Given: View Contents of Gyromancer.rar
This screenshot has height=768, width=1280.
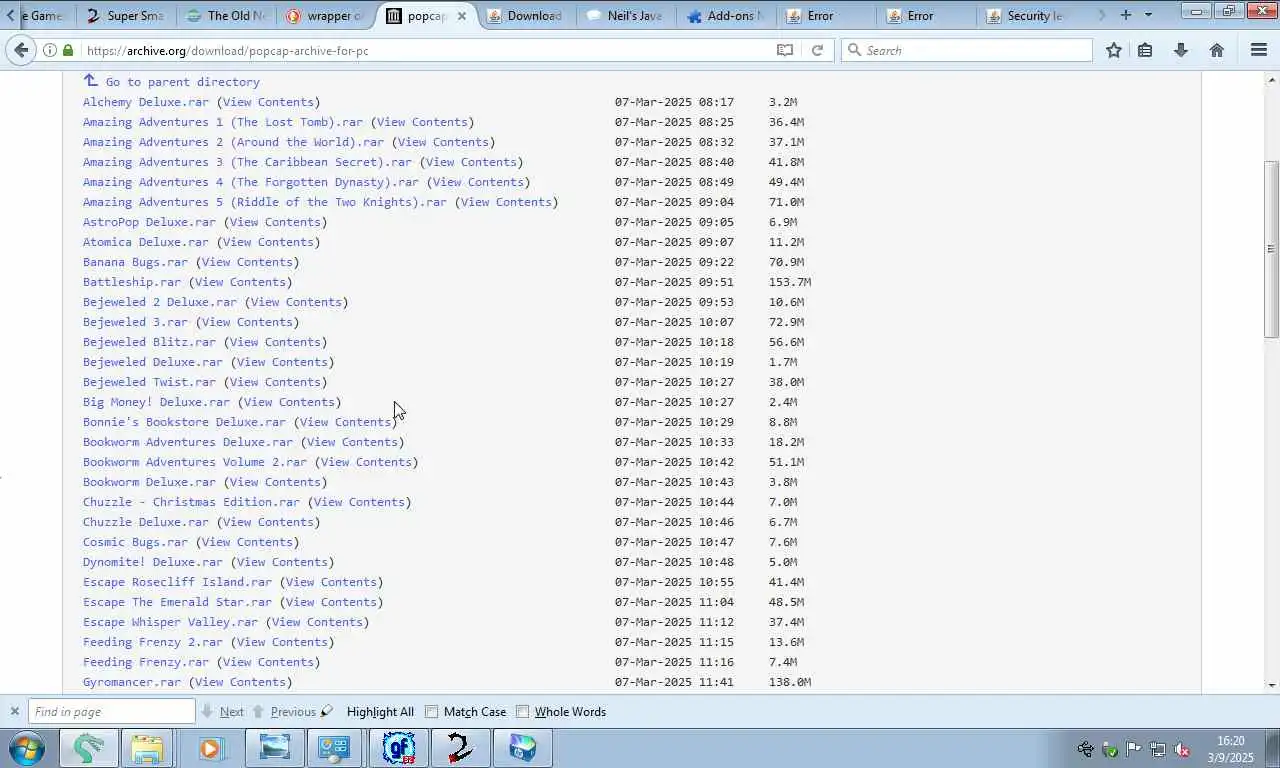Looking at the screenshot, I should coord(240,682).
